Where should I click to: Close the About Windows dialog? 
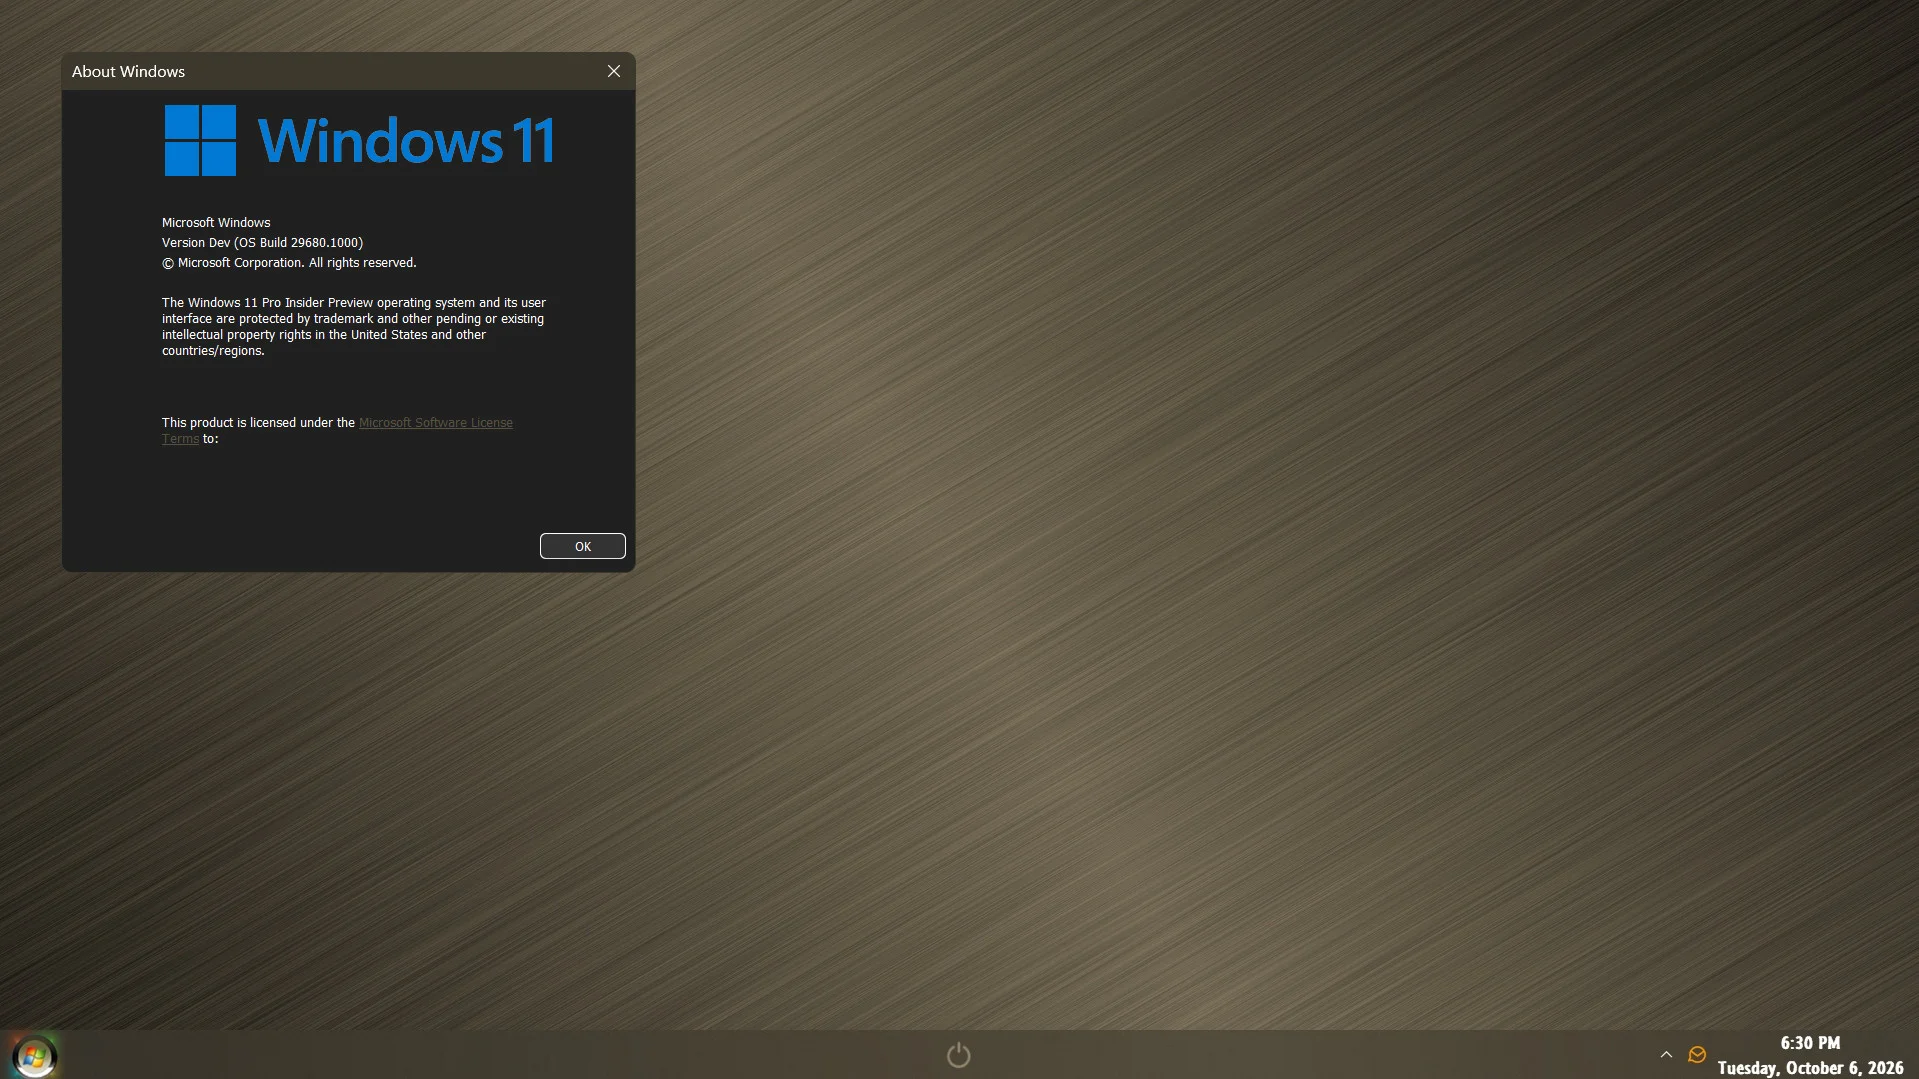614,71
